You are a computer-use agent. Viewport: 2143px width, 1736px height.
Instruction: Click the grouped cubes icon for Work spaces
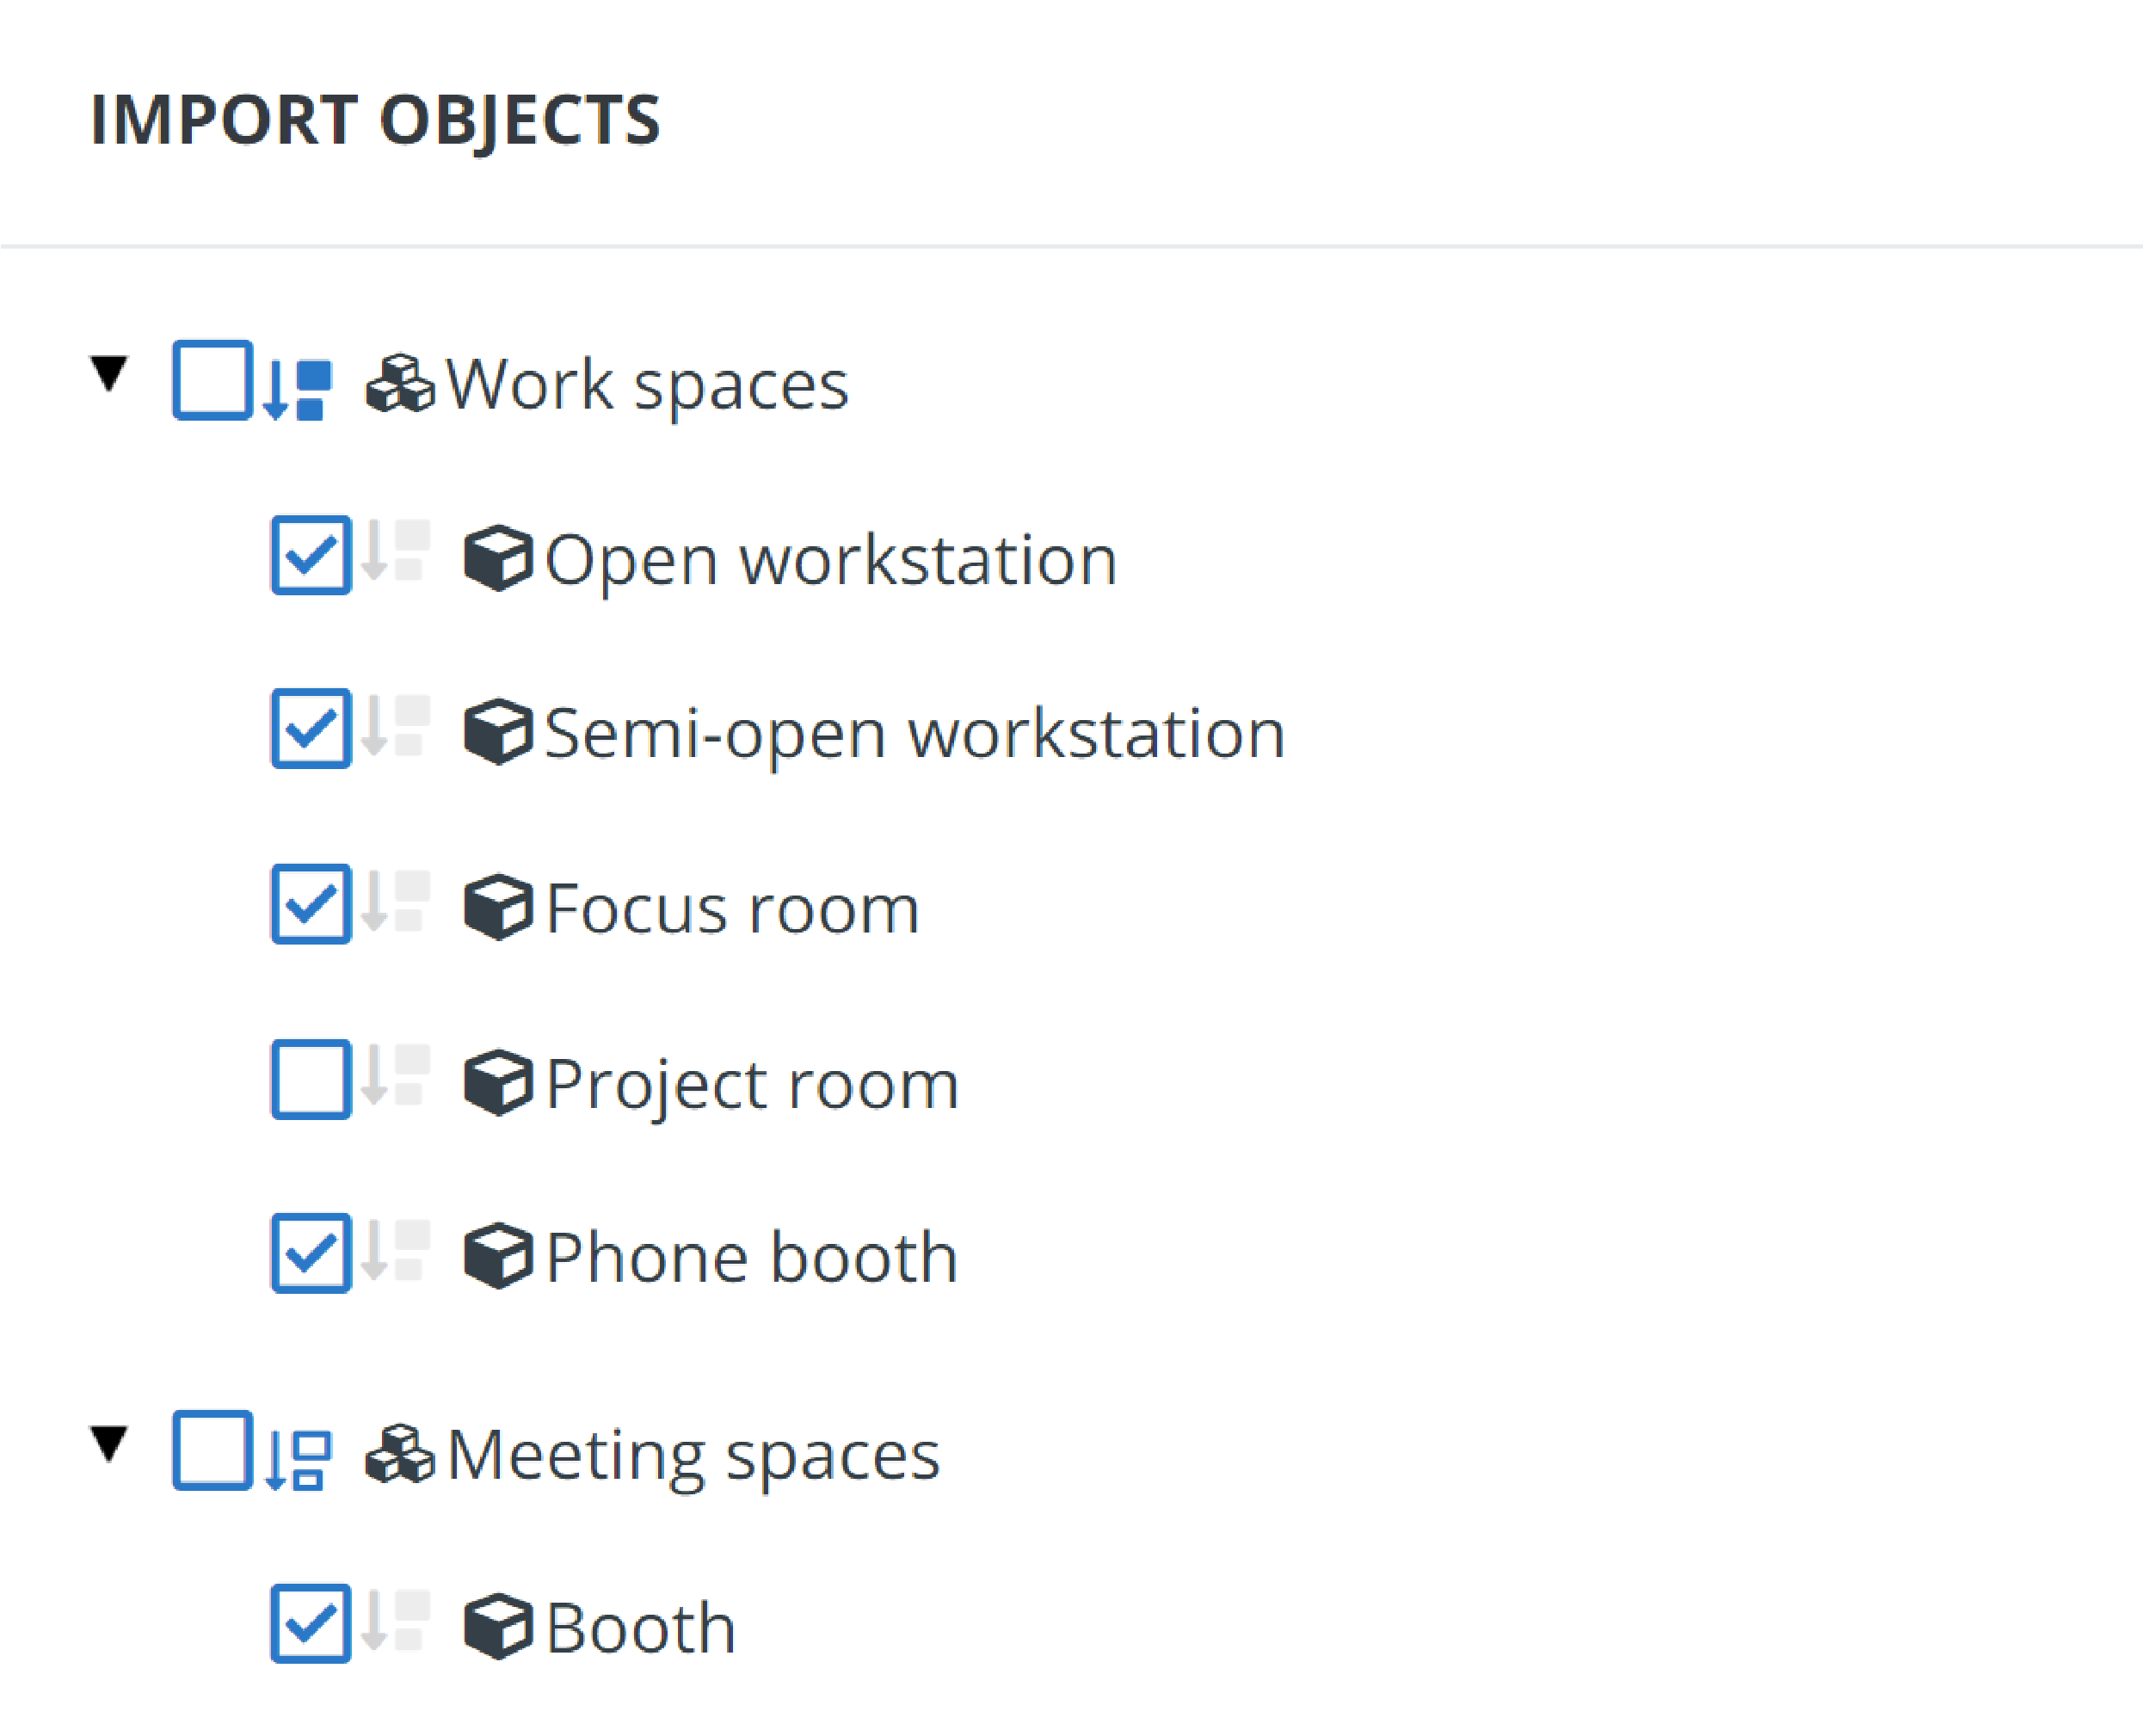click(x=400, y=383)
